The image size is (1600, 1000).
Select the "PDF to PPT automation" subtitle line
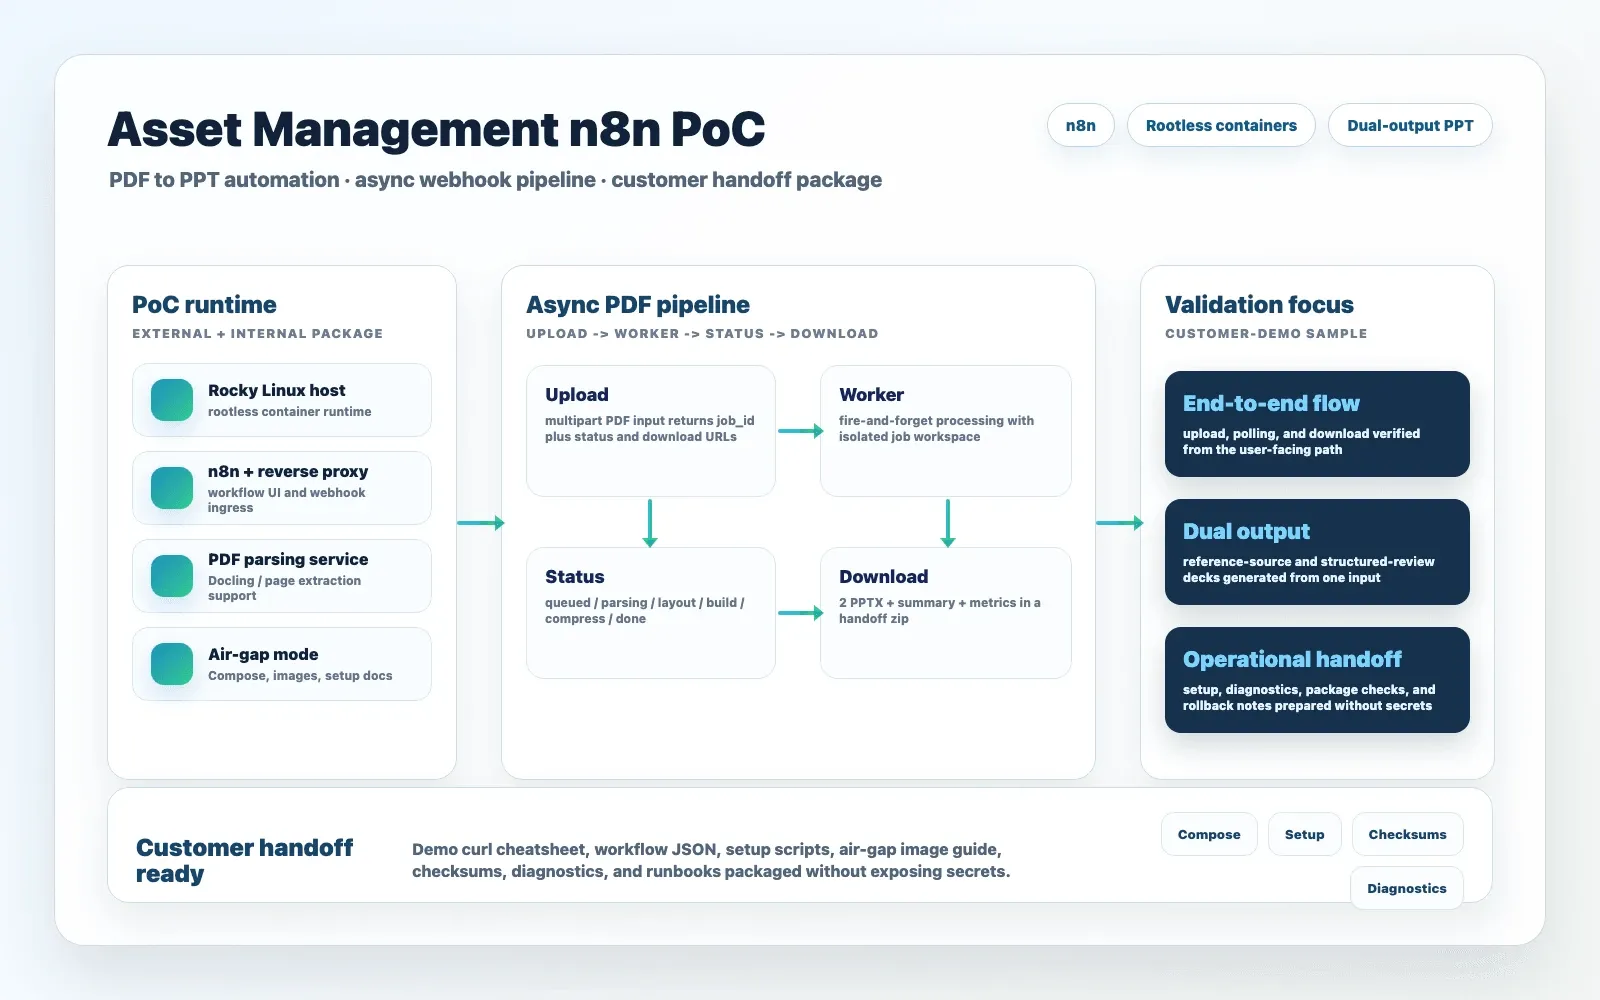(x=495, y=180)
